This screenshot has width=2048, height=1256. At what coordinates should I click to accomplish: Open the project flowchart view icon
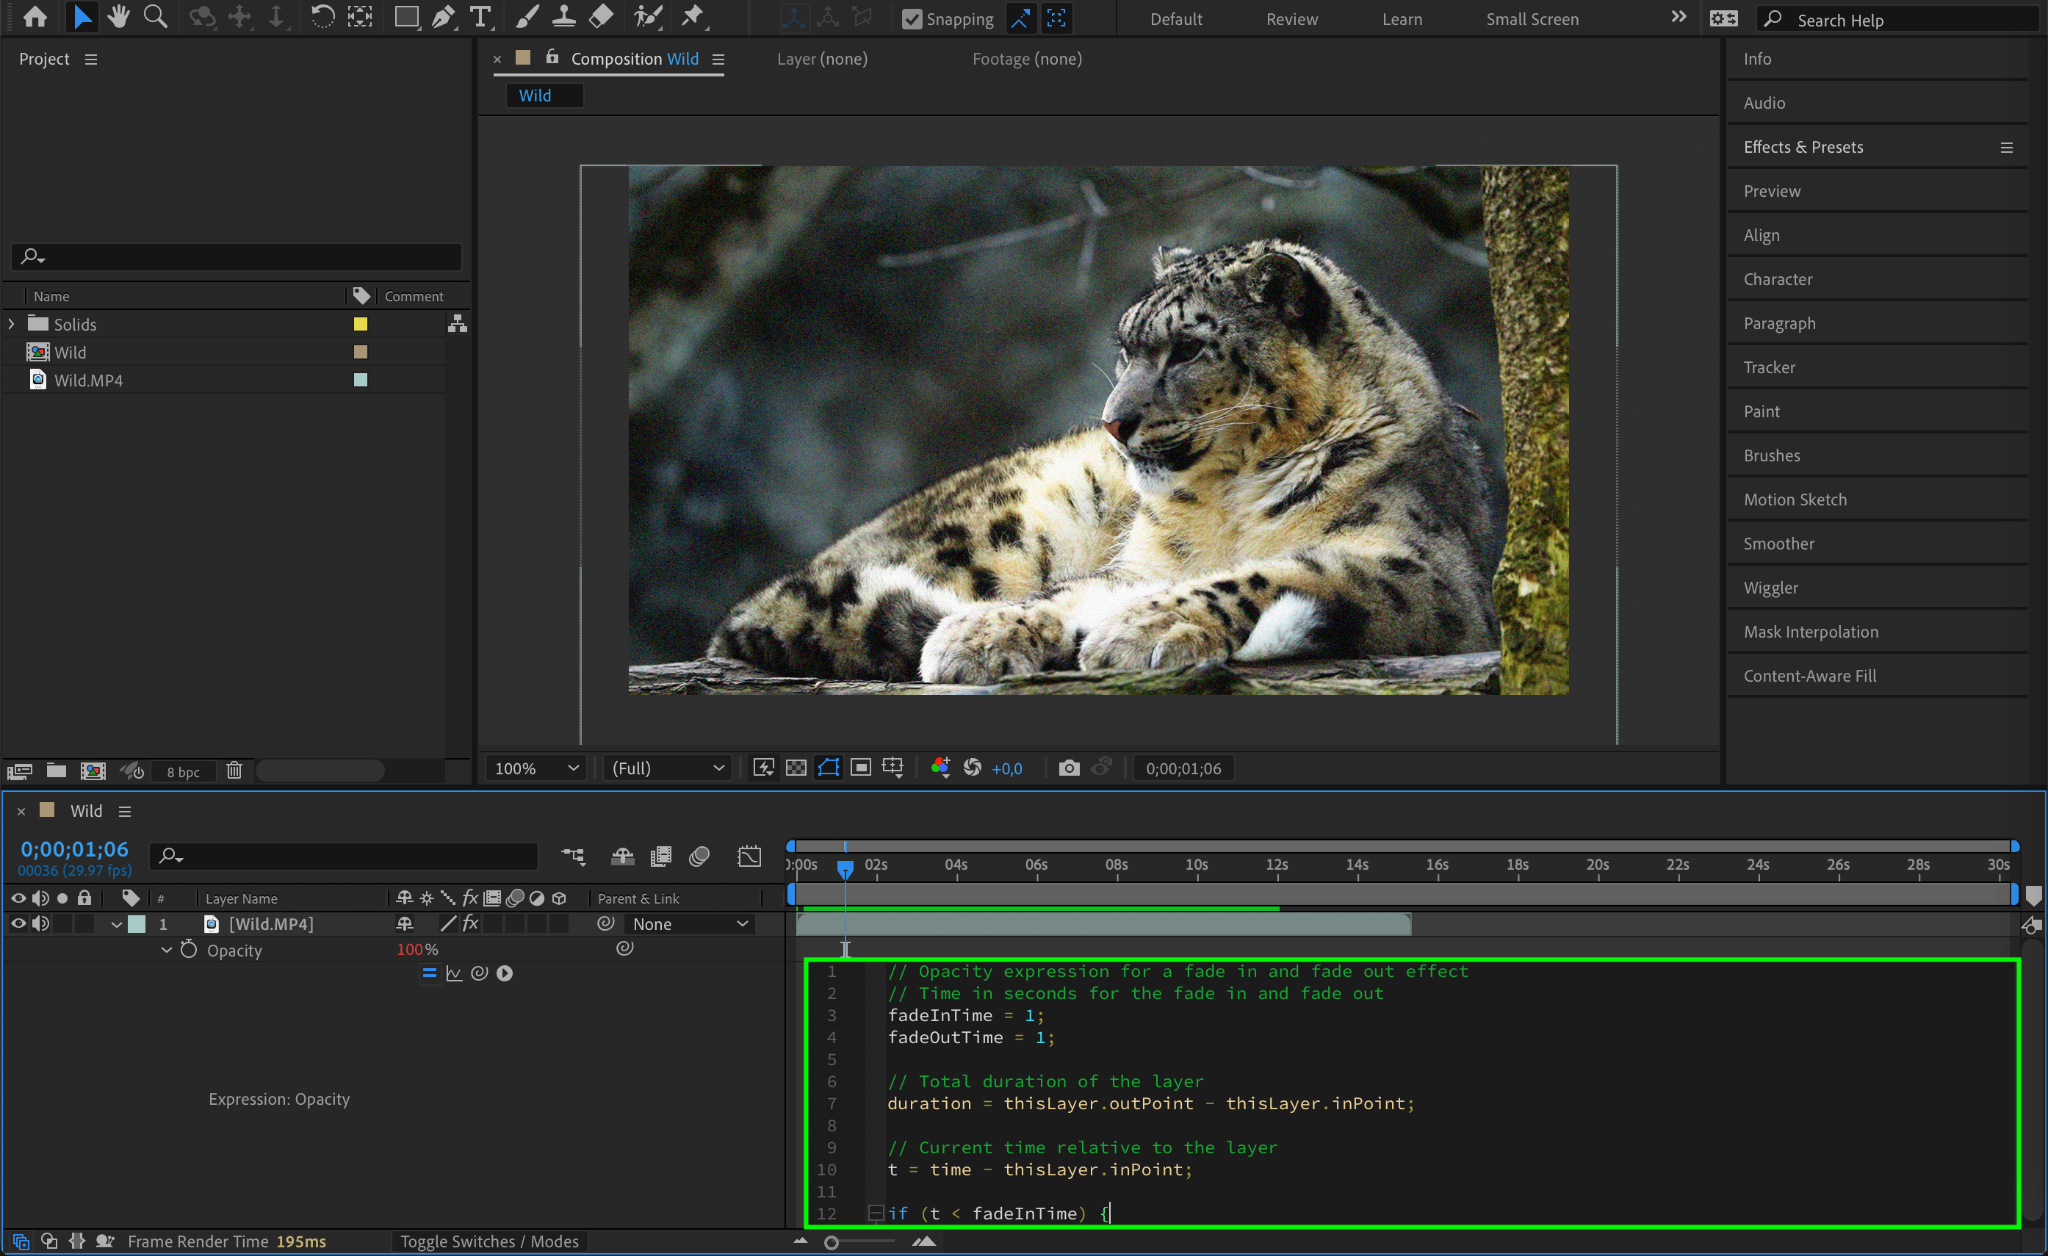[x=457, y=324]
